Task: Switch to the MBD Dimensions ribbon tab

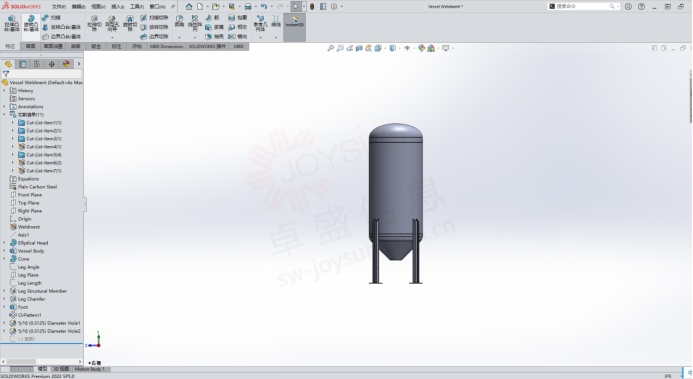Action: 166,46
